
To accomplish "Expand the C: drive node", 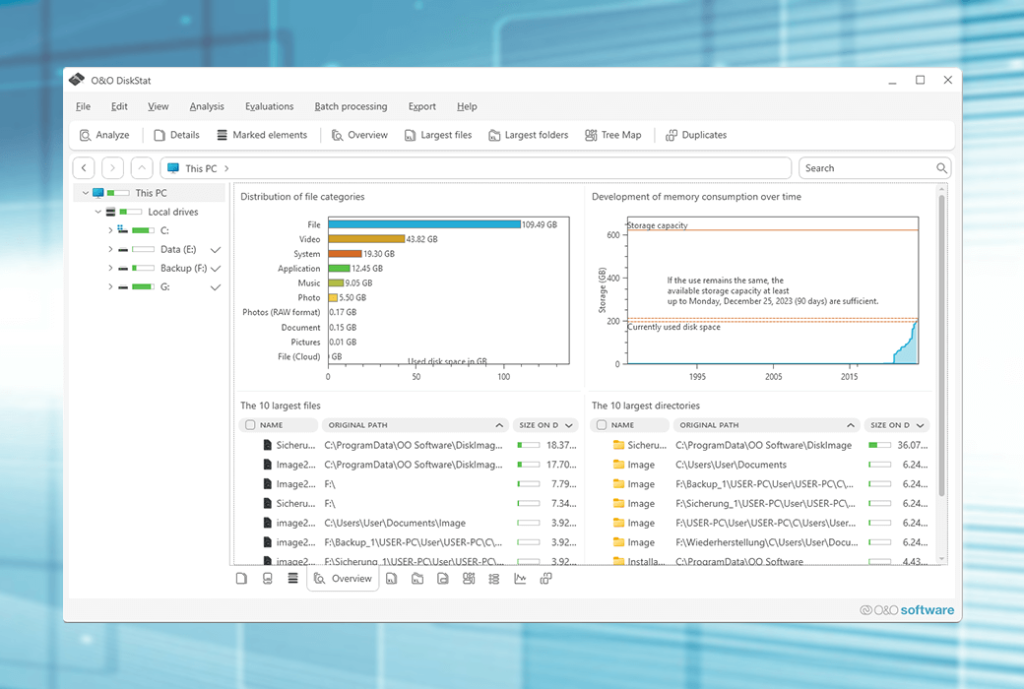I will coord(110,231).
